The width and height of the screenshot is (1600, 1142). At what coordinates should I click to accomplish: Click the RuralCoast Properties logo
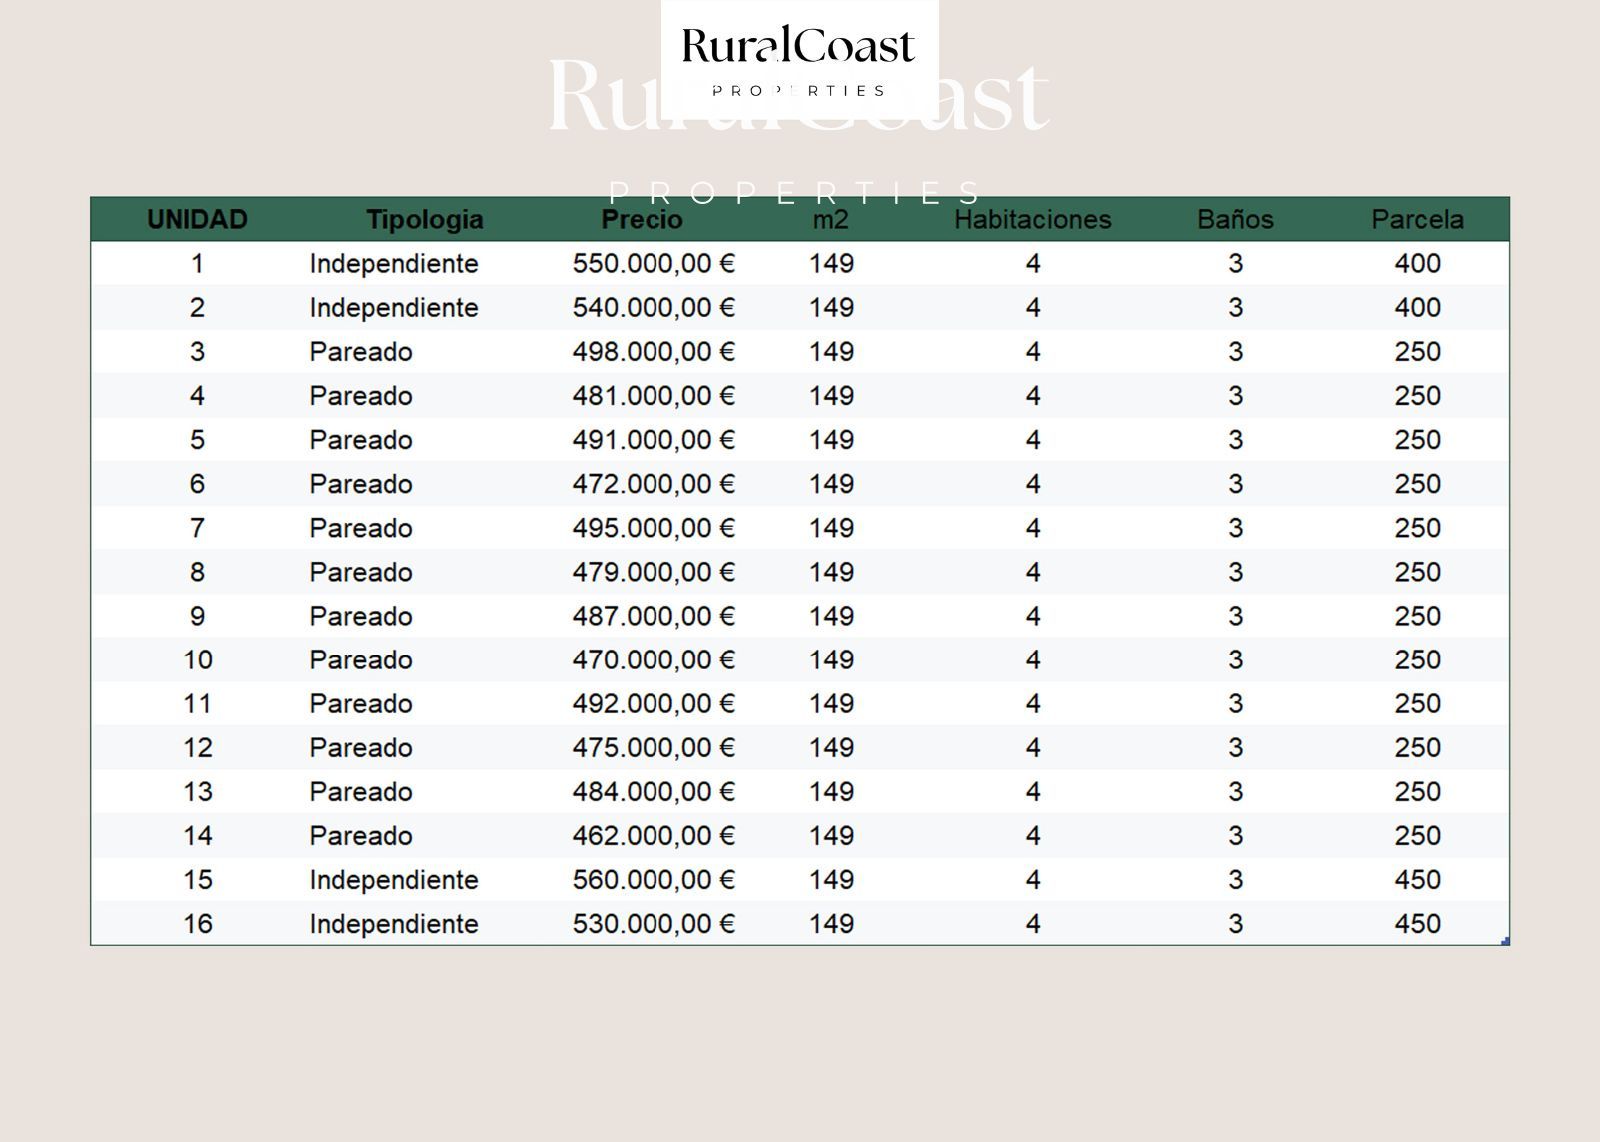click(798, 58)
